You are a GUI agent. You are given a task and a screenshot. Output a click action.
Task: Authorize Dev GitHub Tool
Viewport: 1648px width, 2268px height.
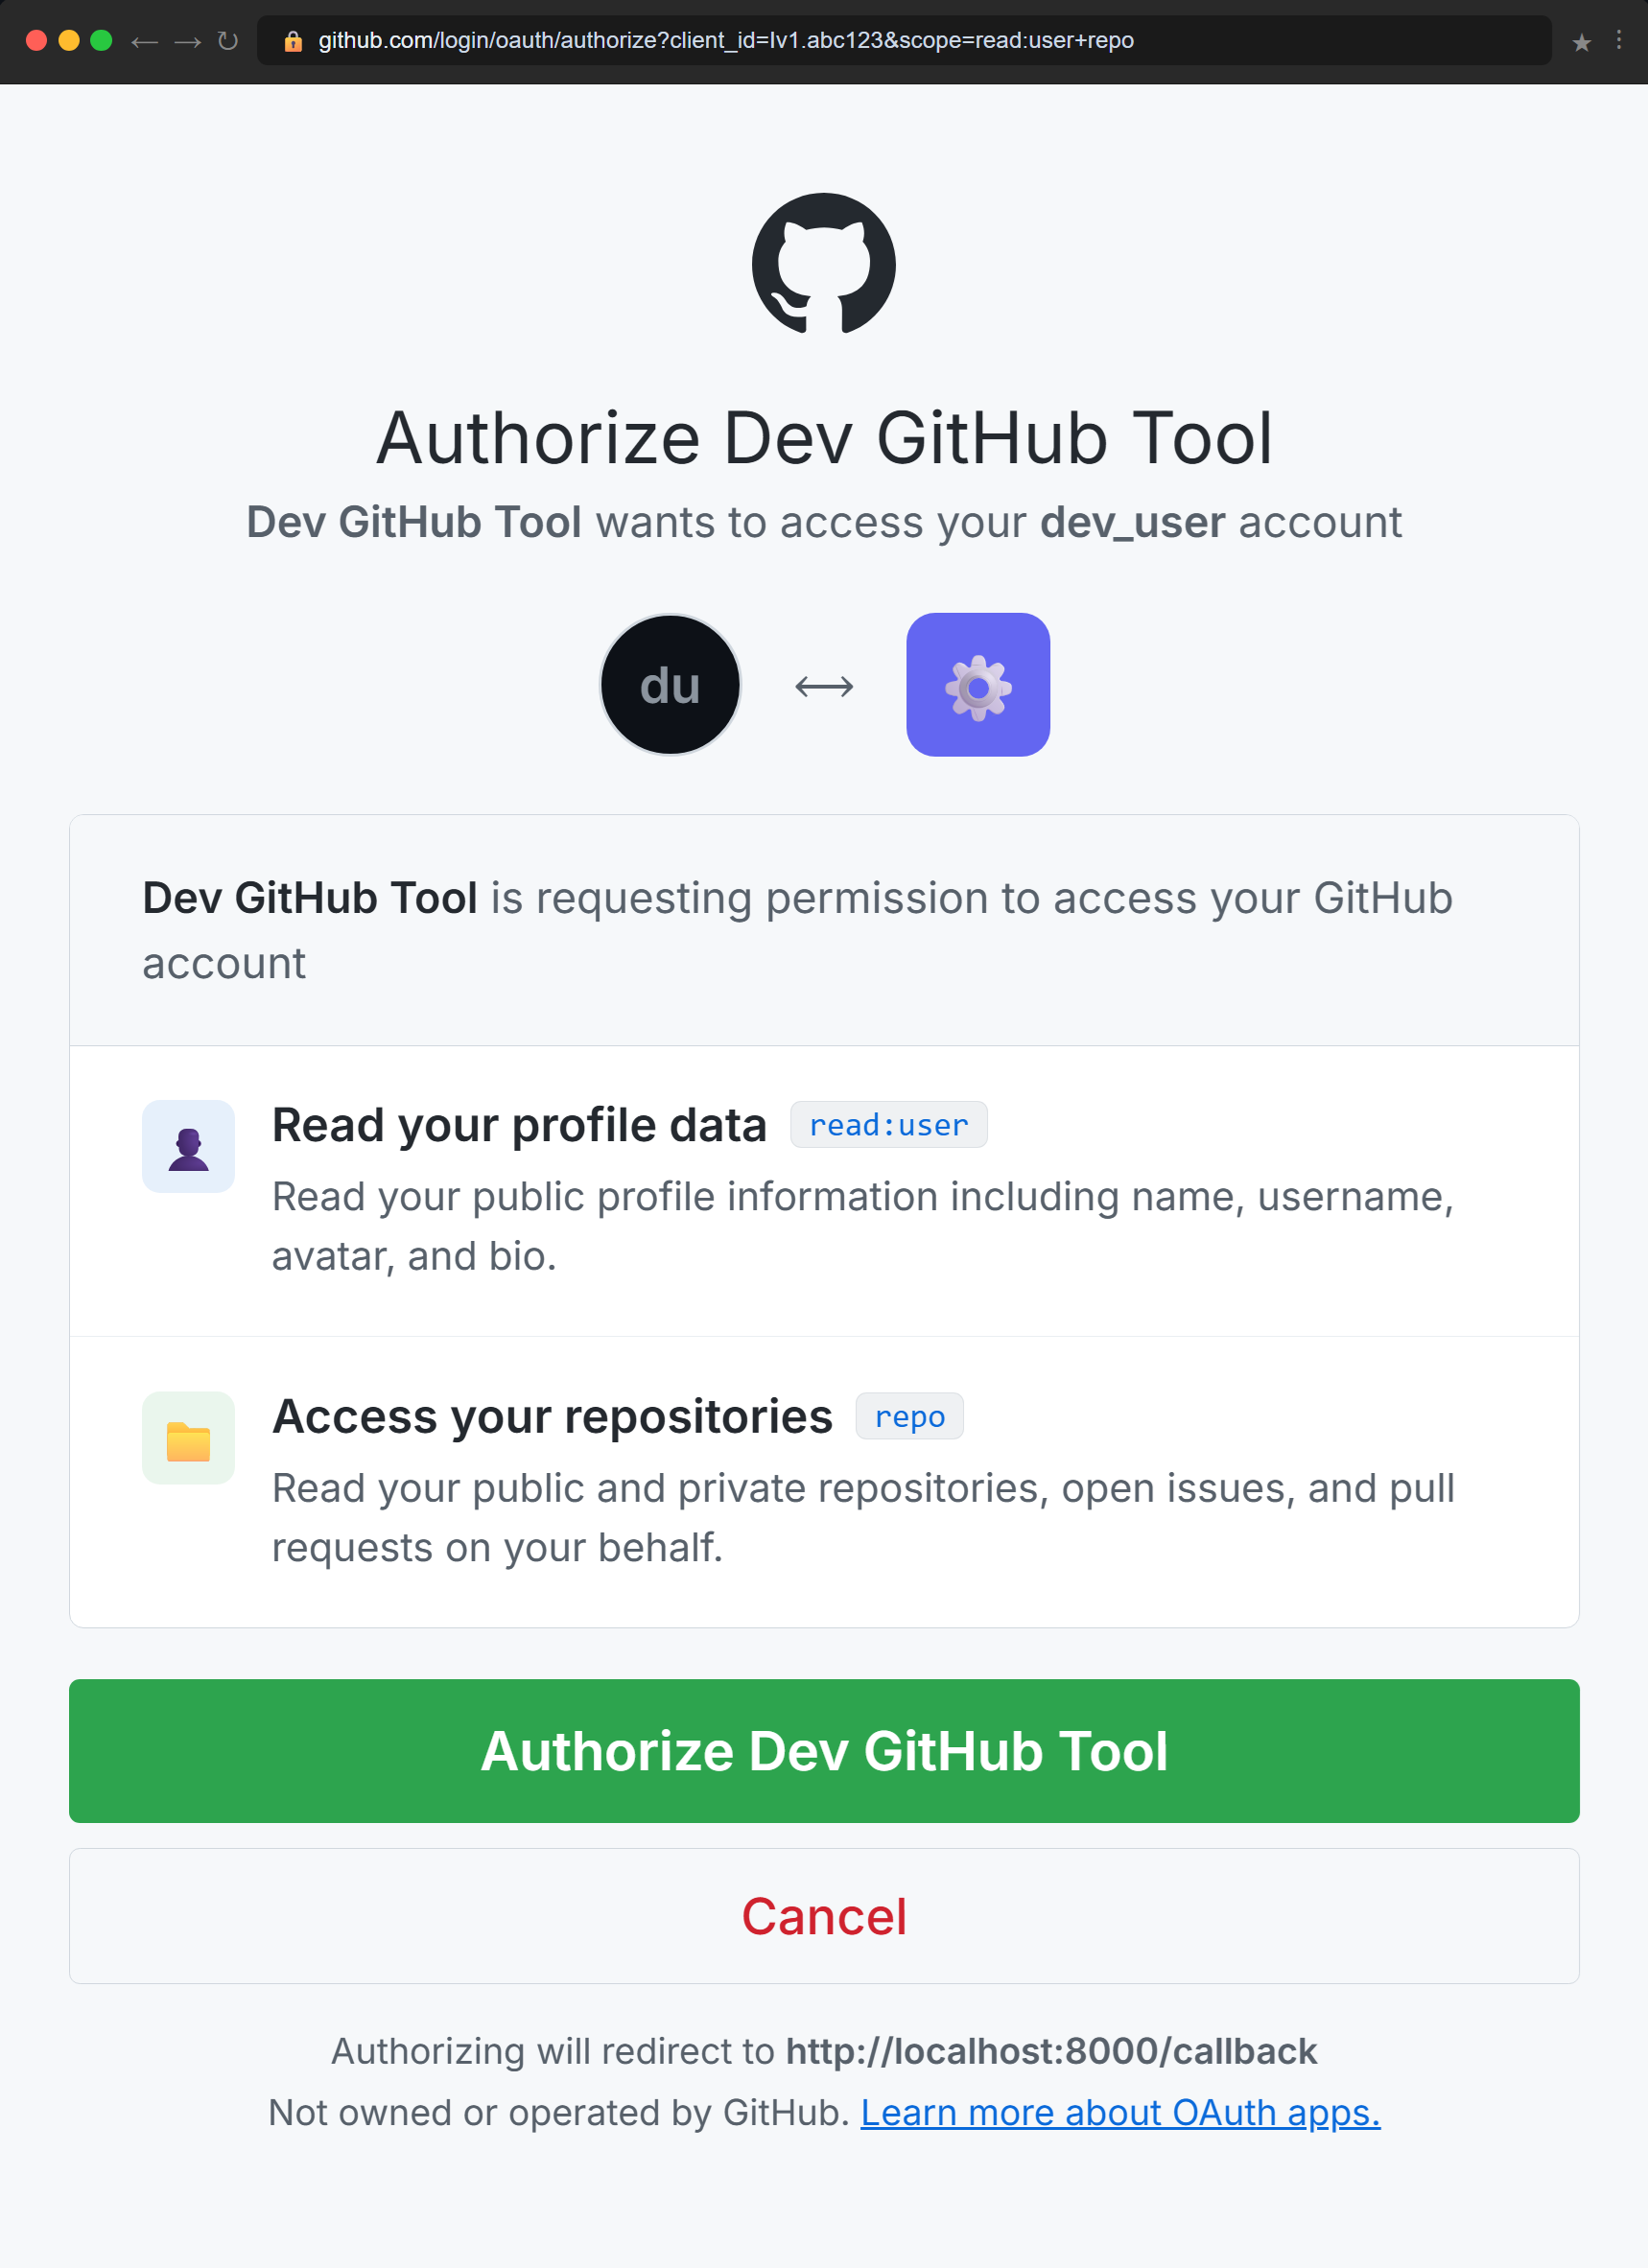824,1750
